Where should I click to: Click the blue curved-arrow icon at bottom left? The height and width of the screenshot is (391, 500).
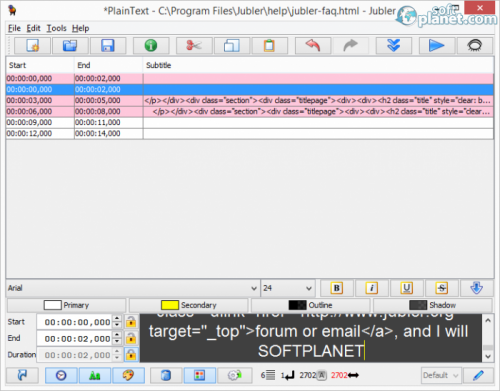(22, 375)
